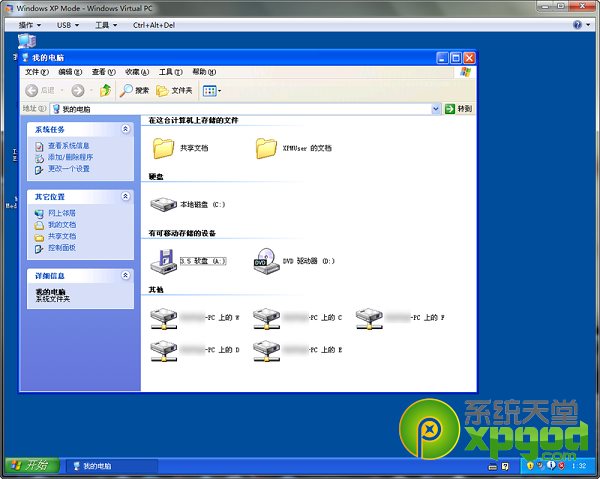The image size is (600, 479).
Task: Select the 本地磁盘 (C:) drive icon
Action: (x=163, y=205)
